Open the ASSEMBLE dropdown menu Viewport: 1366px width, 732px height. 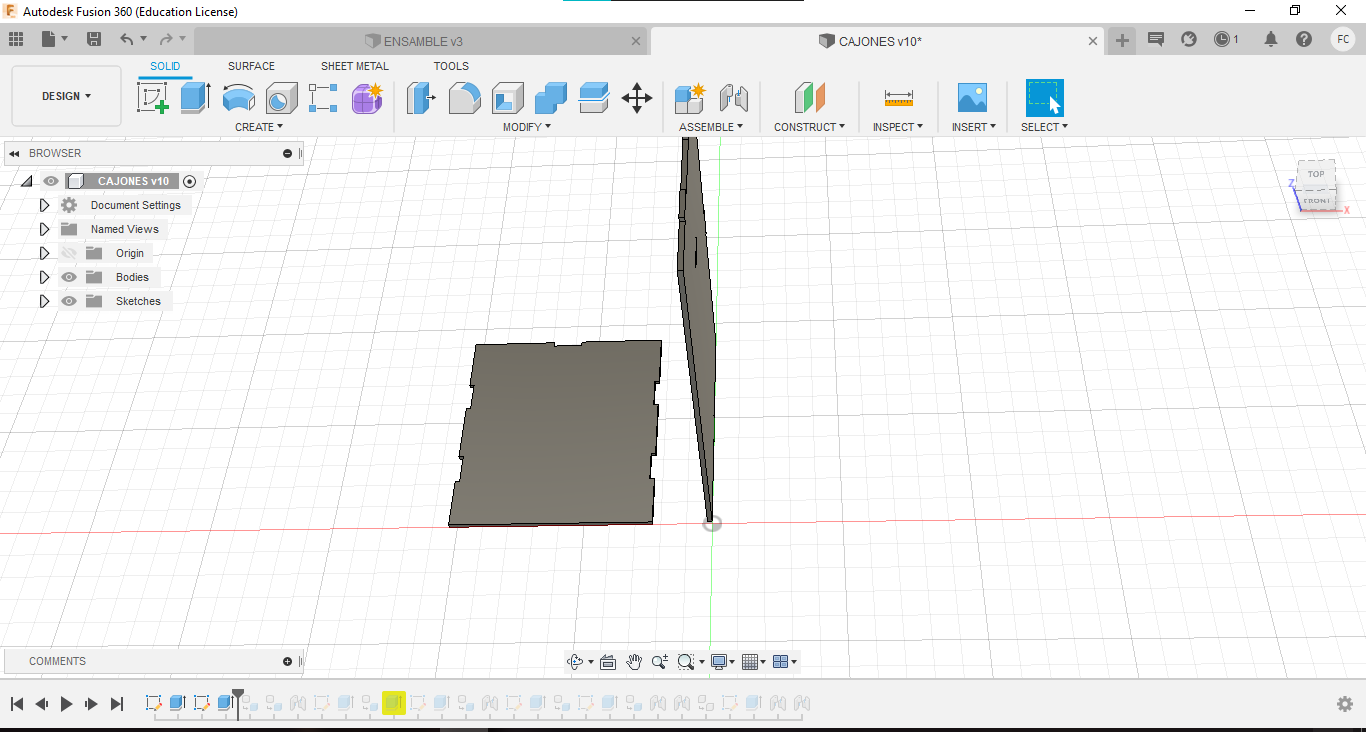pyautogui.click(x=711, y=127)
